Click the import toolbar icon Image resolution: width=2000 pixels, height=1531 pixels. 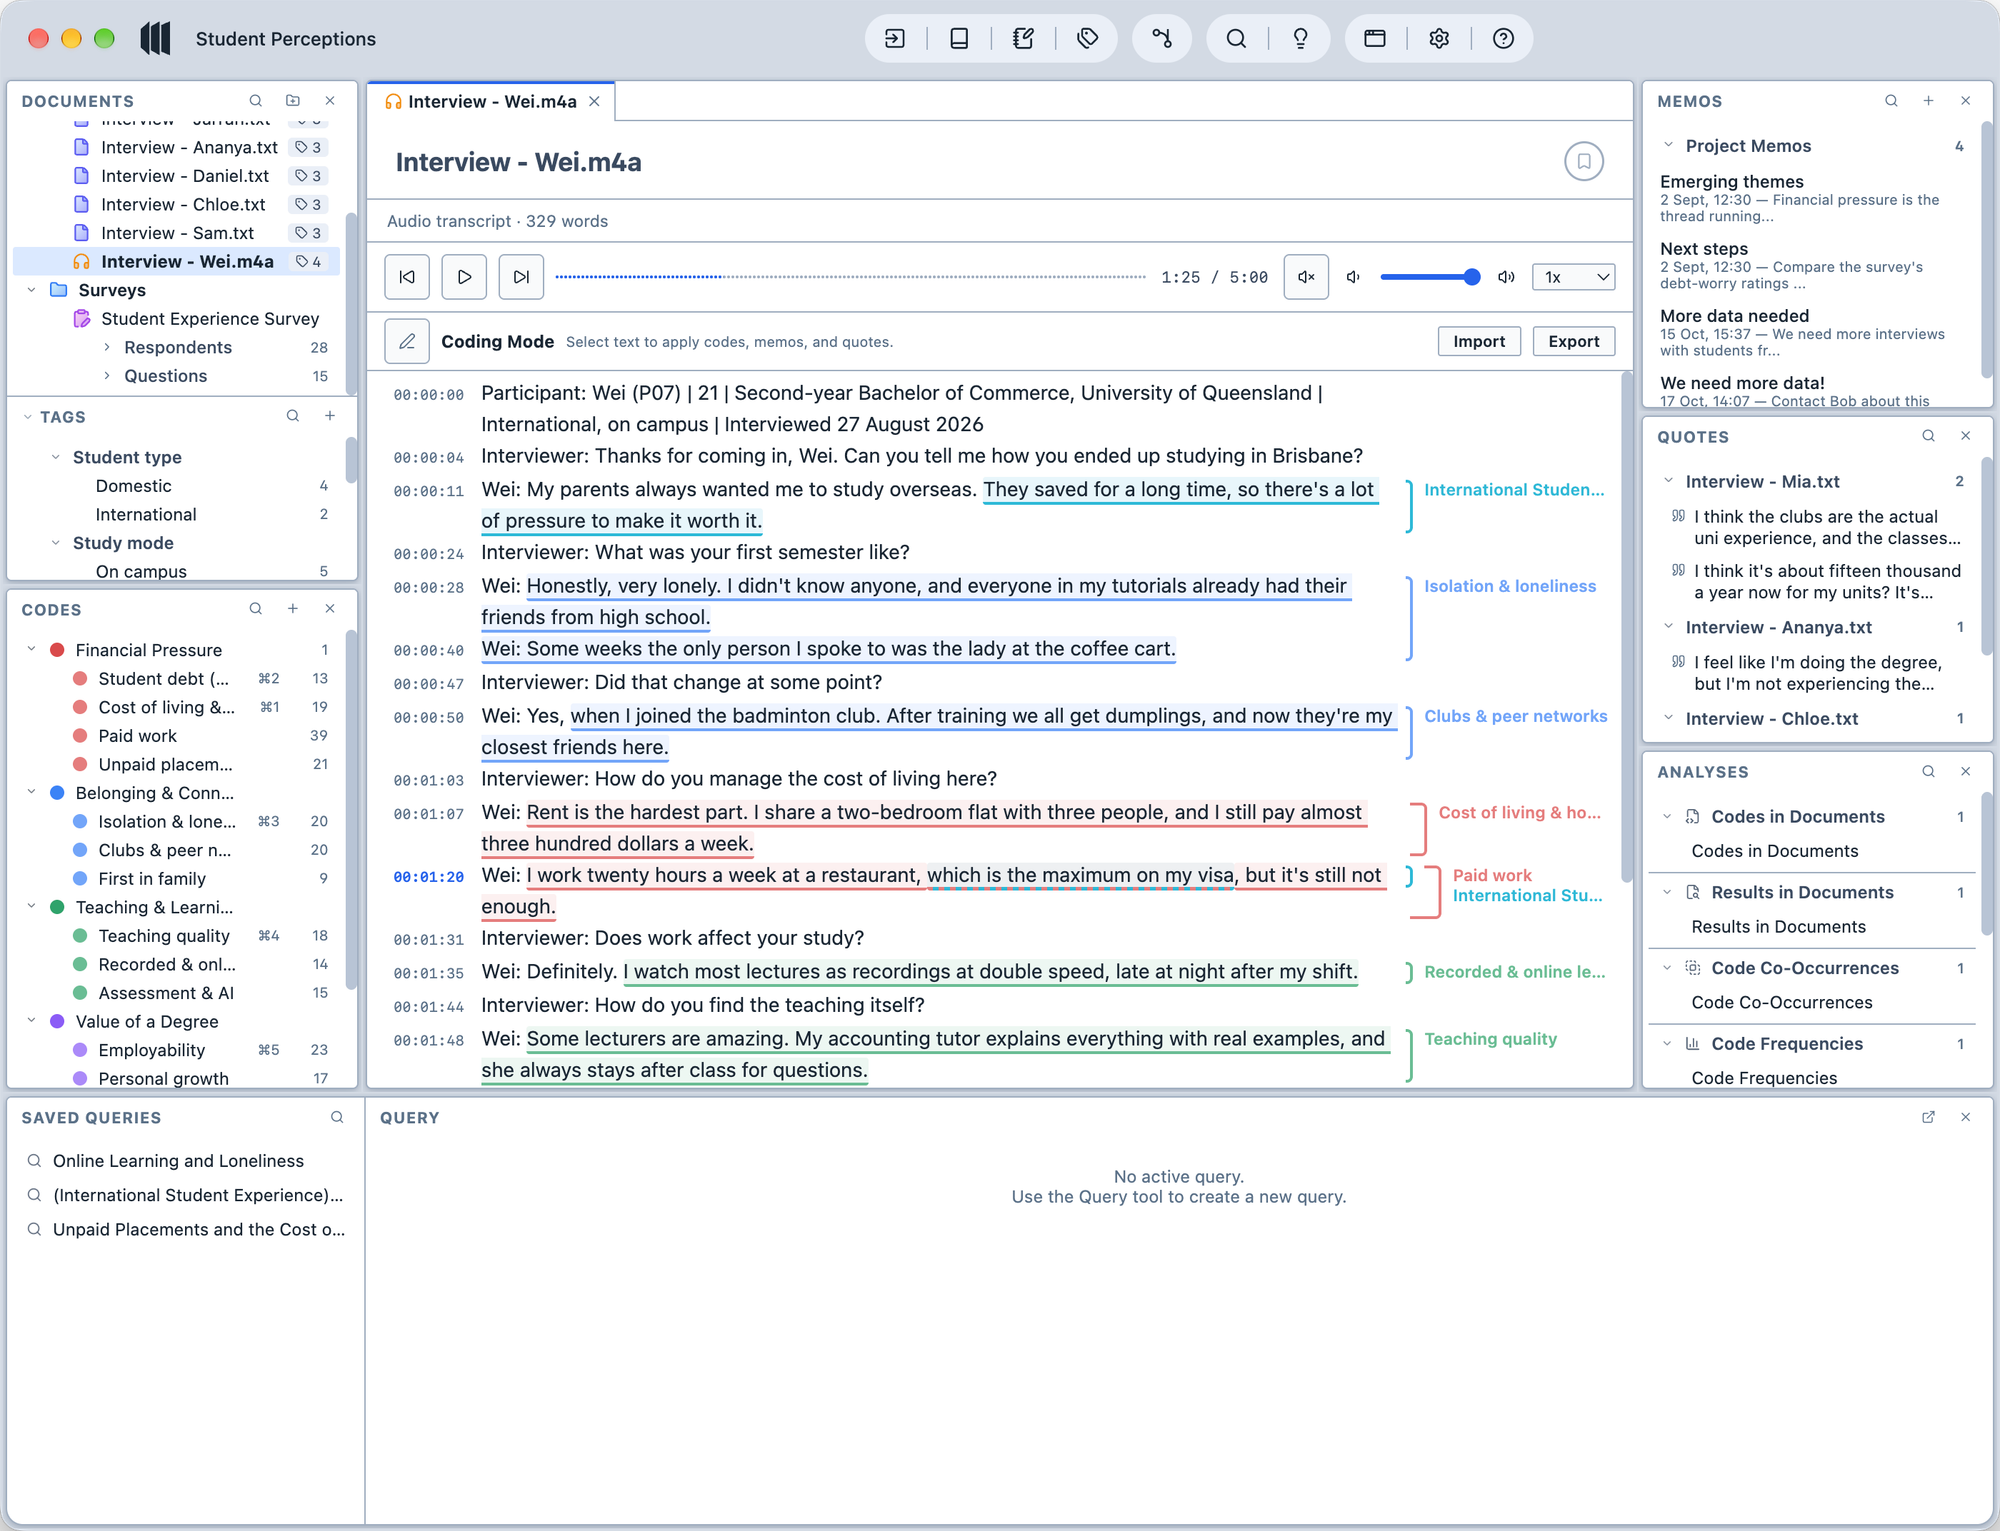pyautogui.click(x=895, y=39)
